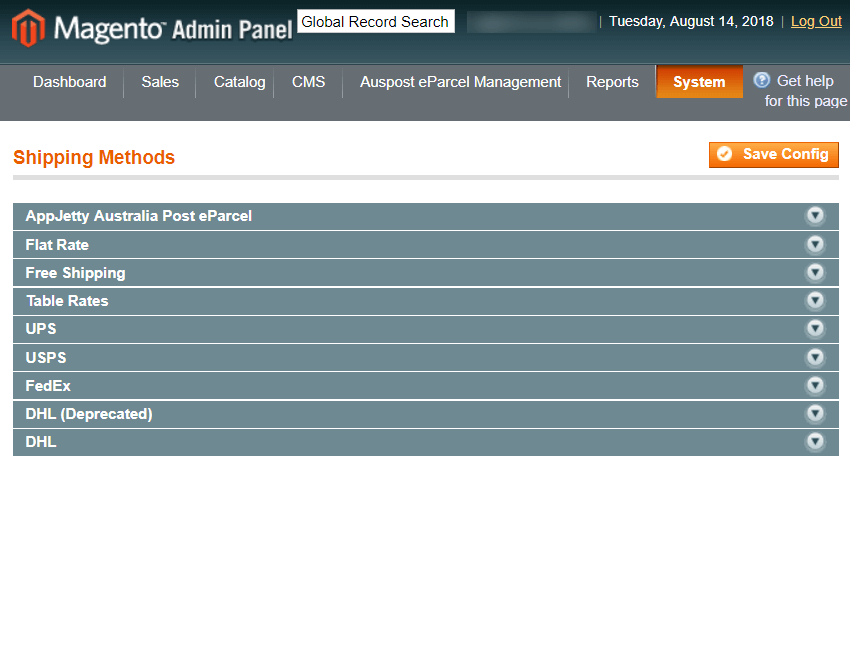Click the Free Shipping section title
This screenshot has height=650, width=850.
click(75, 273)
